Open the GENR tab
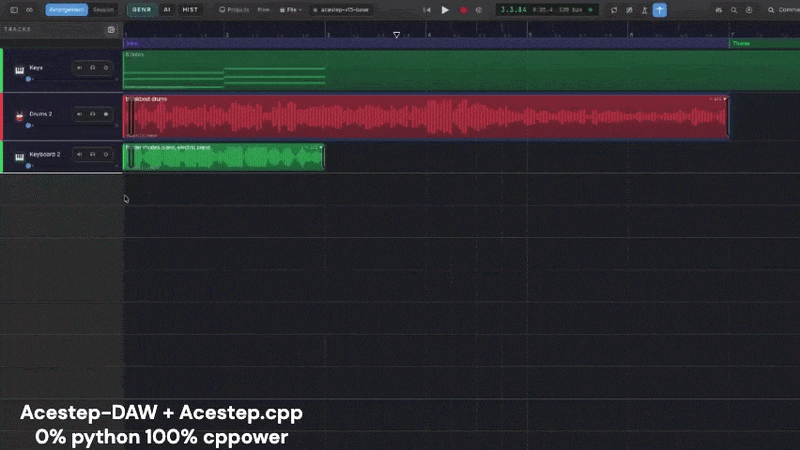The height and width of the screenshot is (450, 800). click(x=141, y=10)
